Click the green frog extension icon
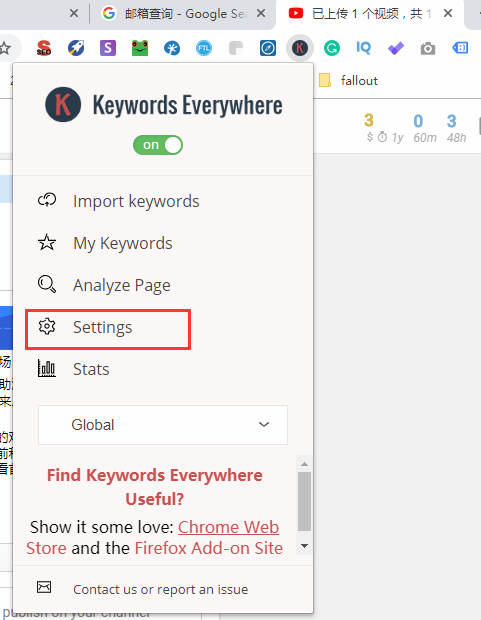Image resolution: width=481 pixels, height=620 pixels. pos(140,48)
